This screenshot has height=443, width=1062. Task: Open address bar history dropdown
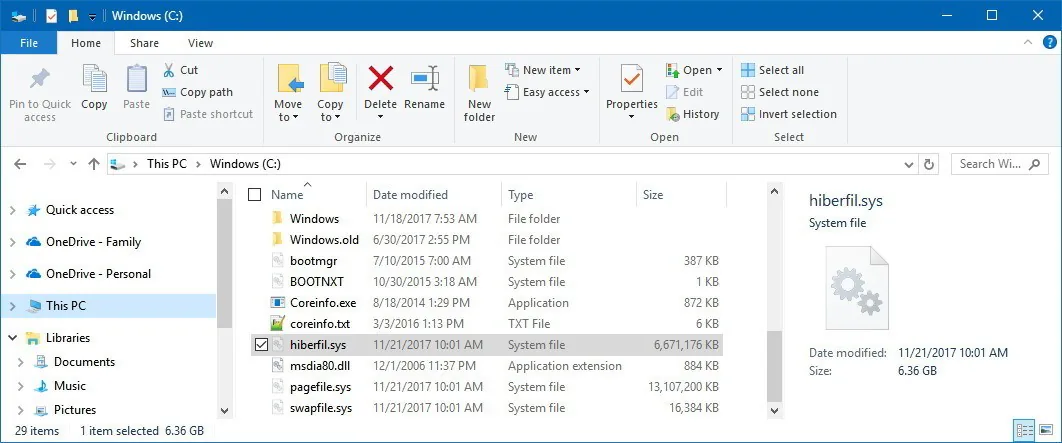tap(909, 164)
